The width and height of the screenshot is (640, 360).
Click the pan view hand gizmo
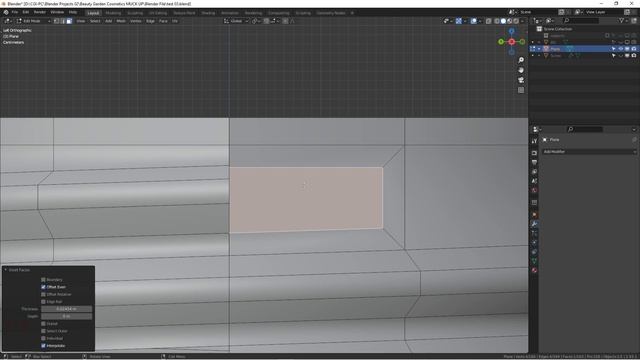521,70
